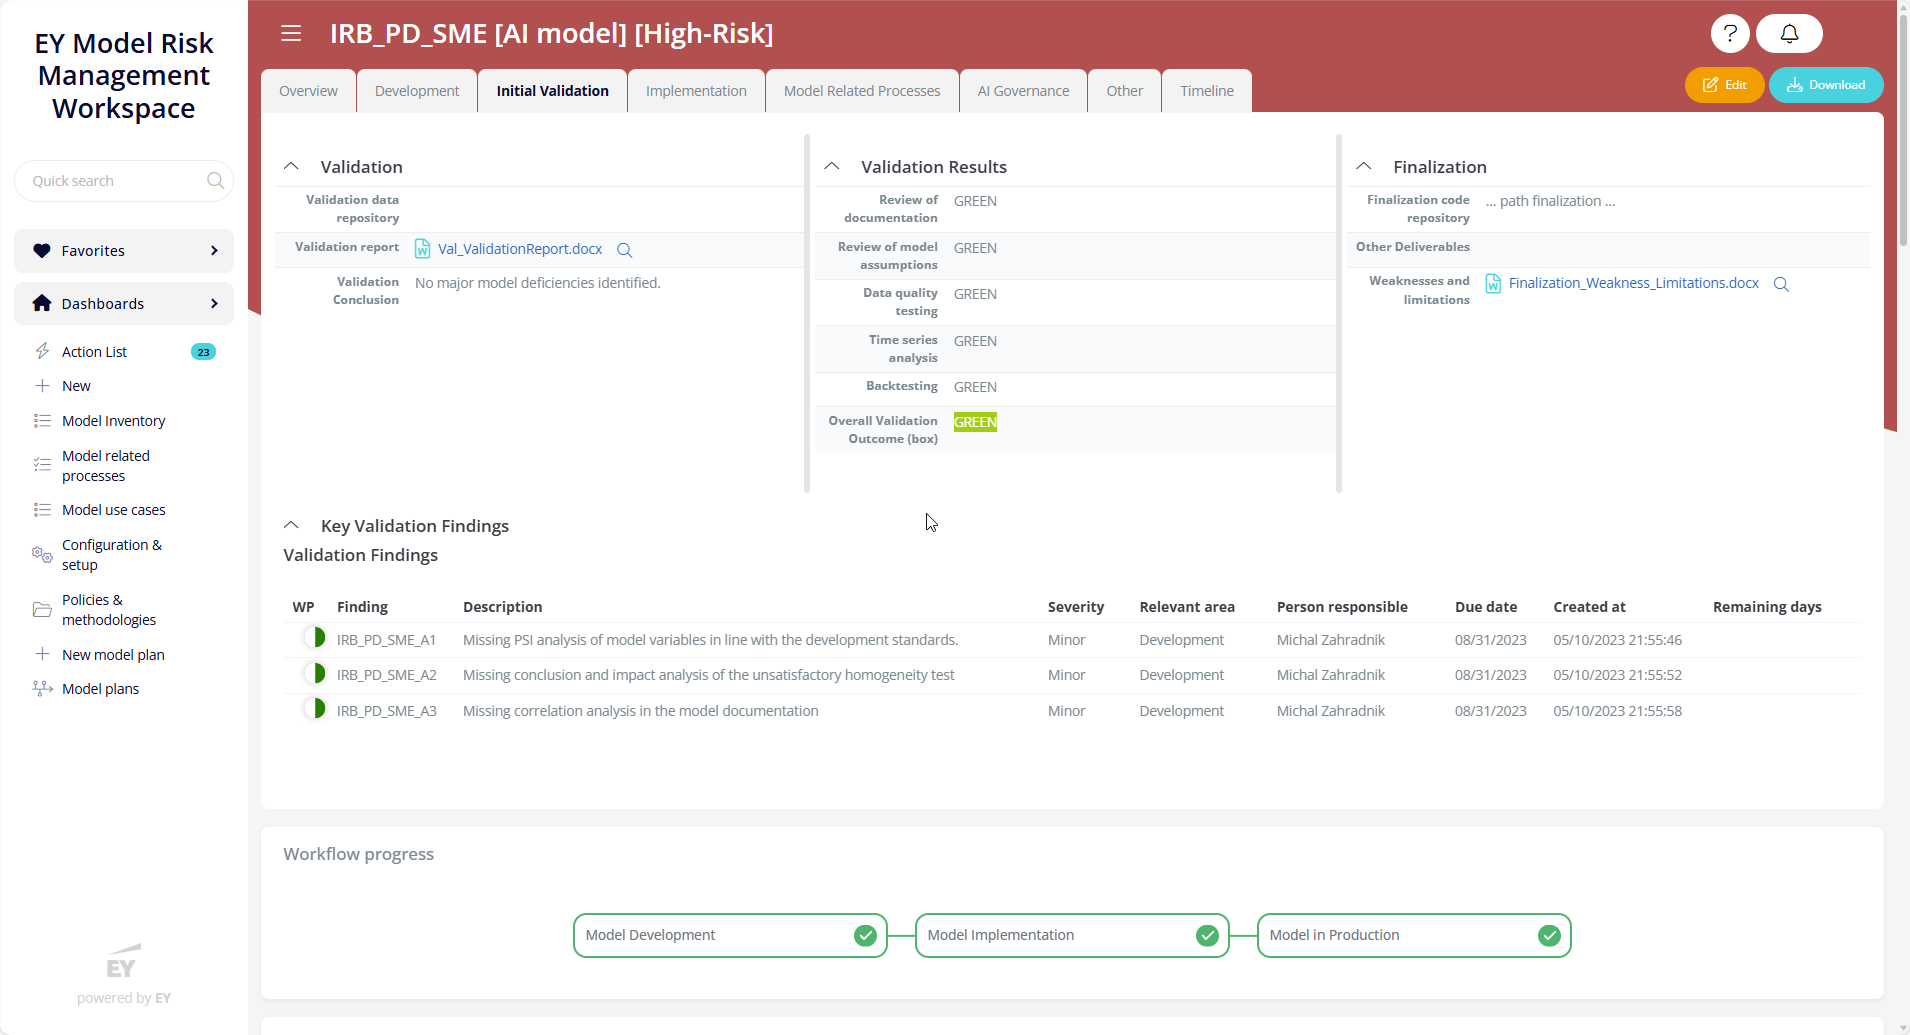Click the status icon for finding IRB_PD_SME_A3
The height and width of the screenshot is (1035, 1910).
click(x=315, y=709)
